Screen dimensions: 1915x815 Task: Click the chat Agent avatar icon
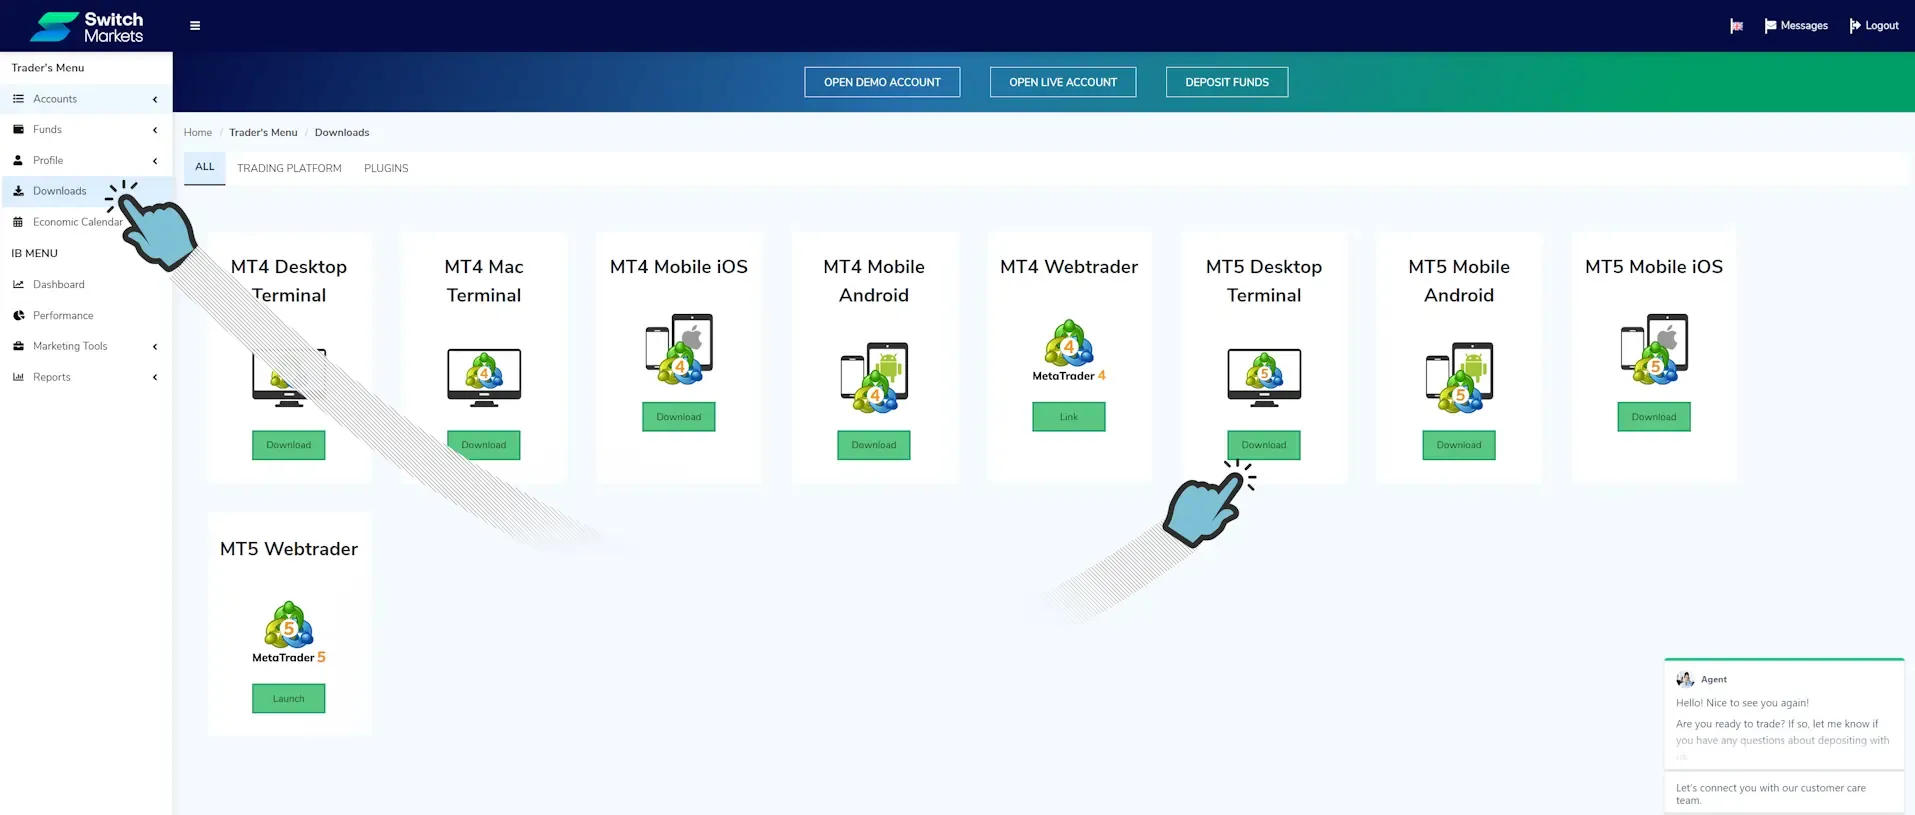coord(1685,680)
